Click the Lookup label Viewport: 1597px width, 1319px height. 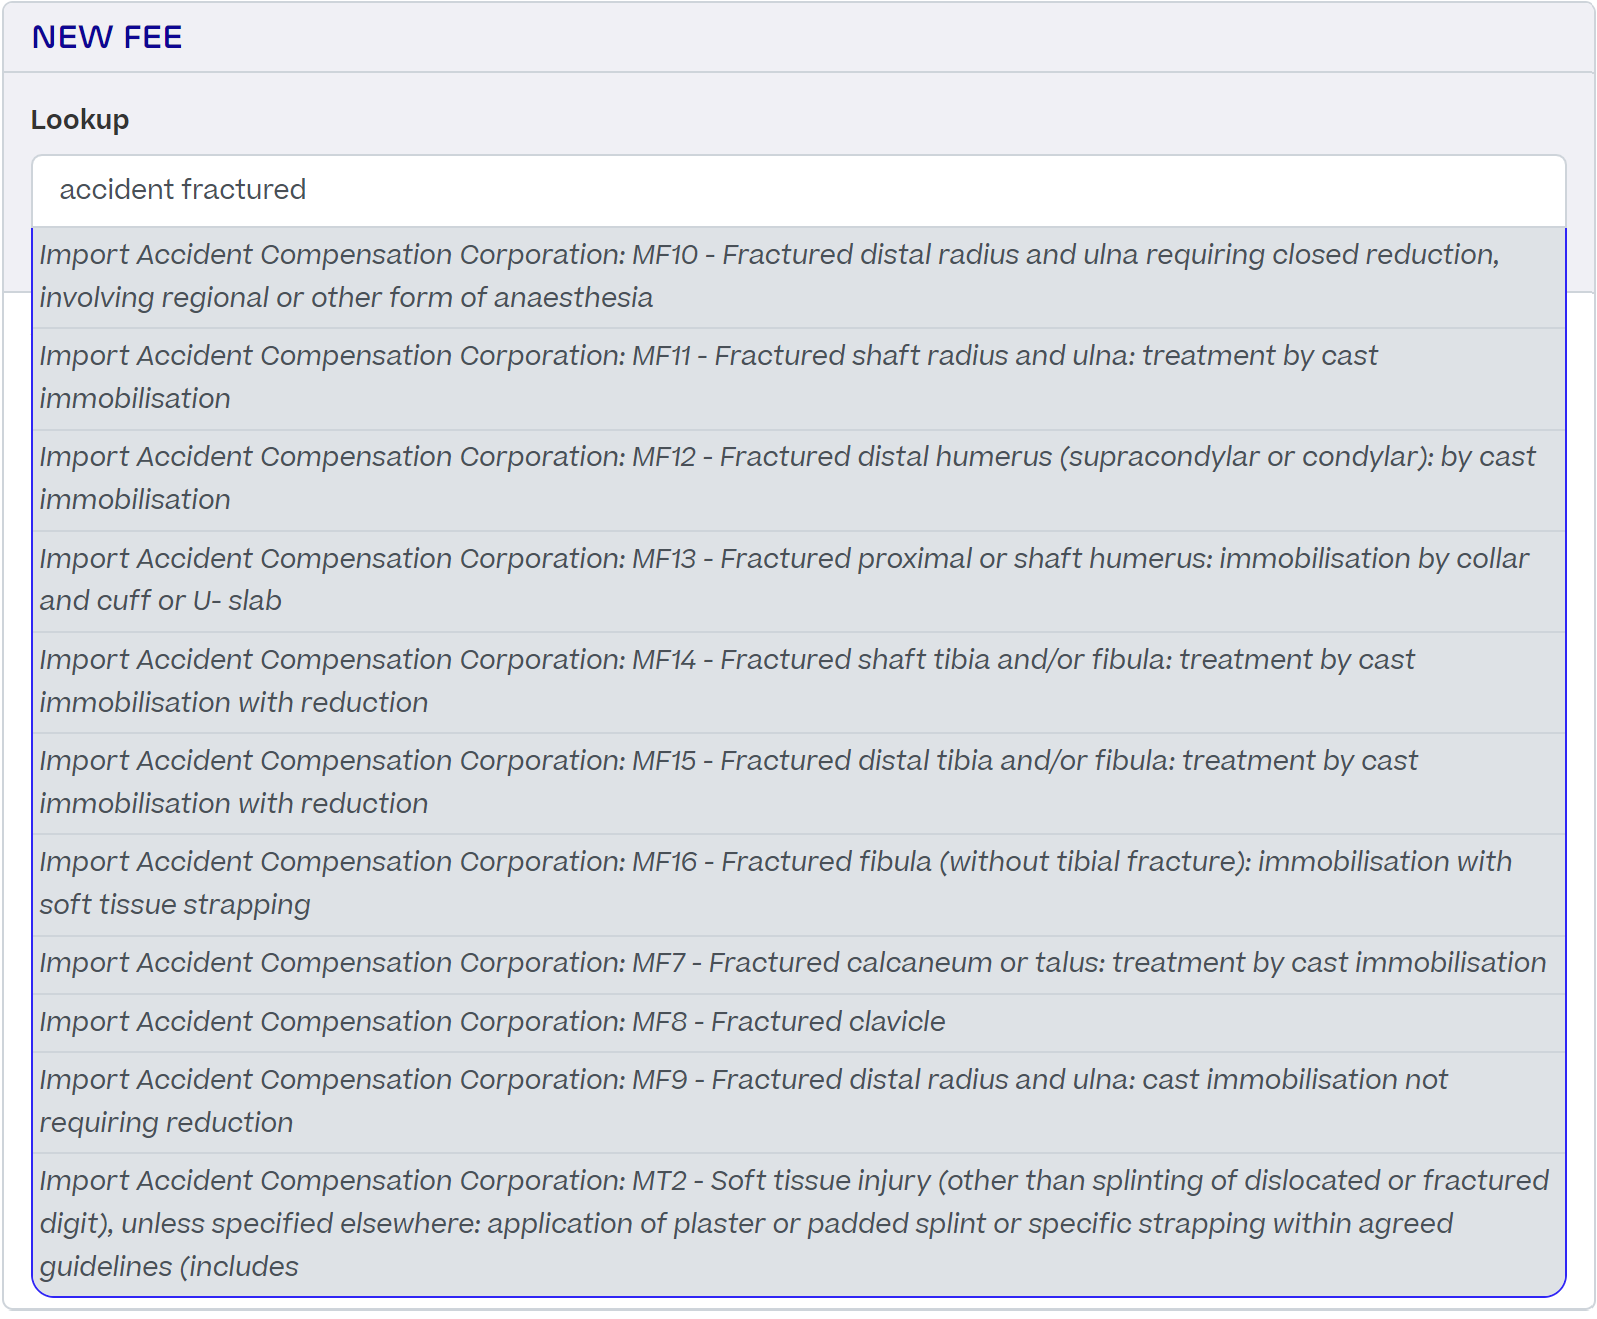click(80, 120)
